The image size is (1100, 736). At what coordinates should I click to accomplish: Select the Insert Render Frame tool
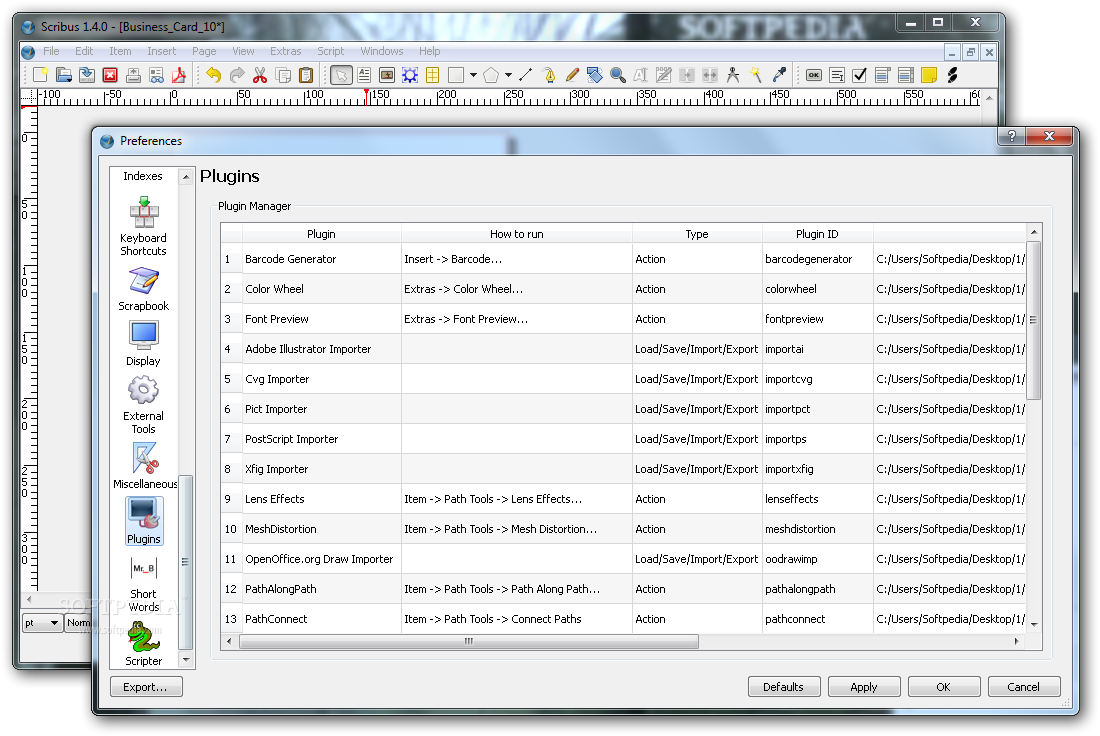coord(410,75)
